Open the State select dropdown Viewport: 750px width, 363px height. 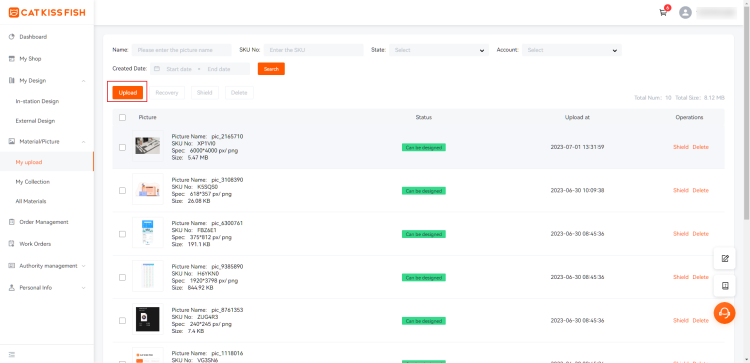(x=439, y=50)
